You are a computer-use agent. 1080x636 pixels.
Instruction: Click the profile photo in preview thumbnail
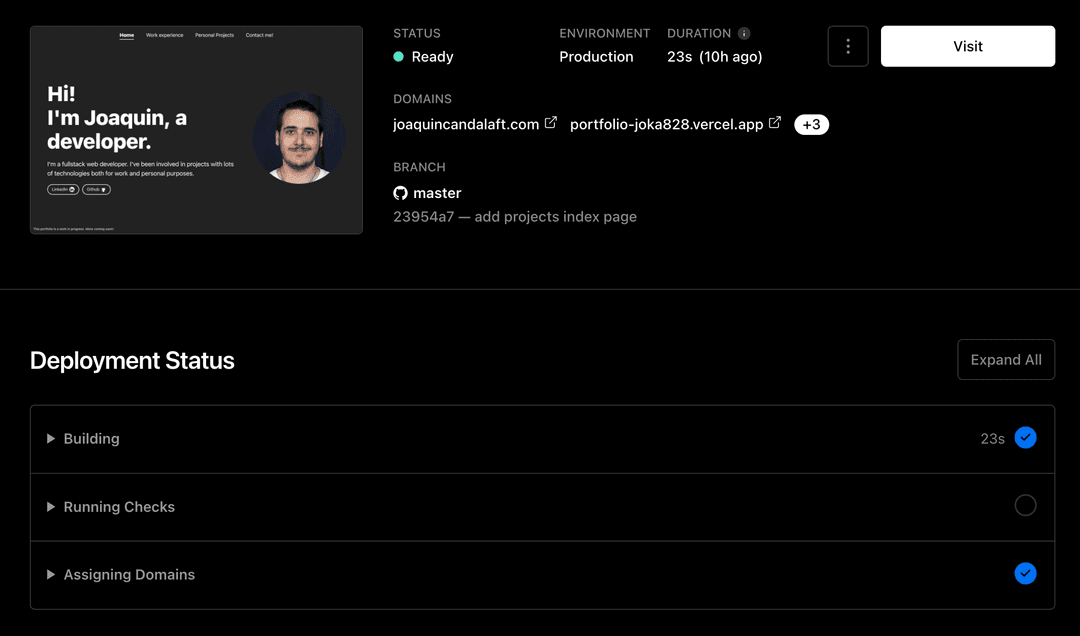(x=299, y=138)
